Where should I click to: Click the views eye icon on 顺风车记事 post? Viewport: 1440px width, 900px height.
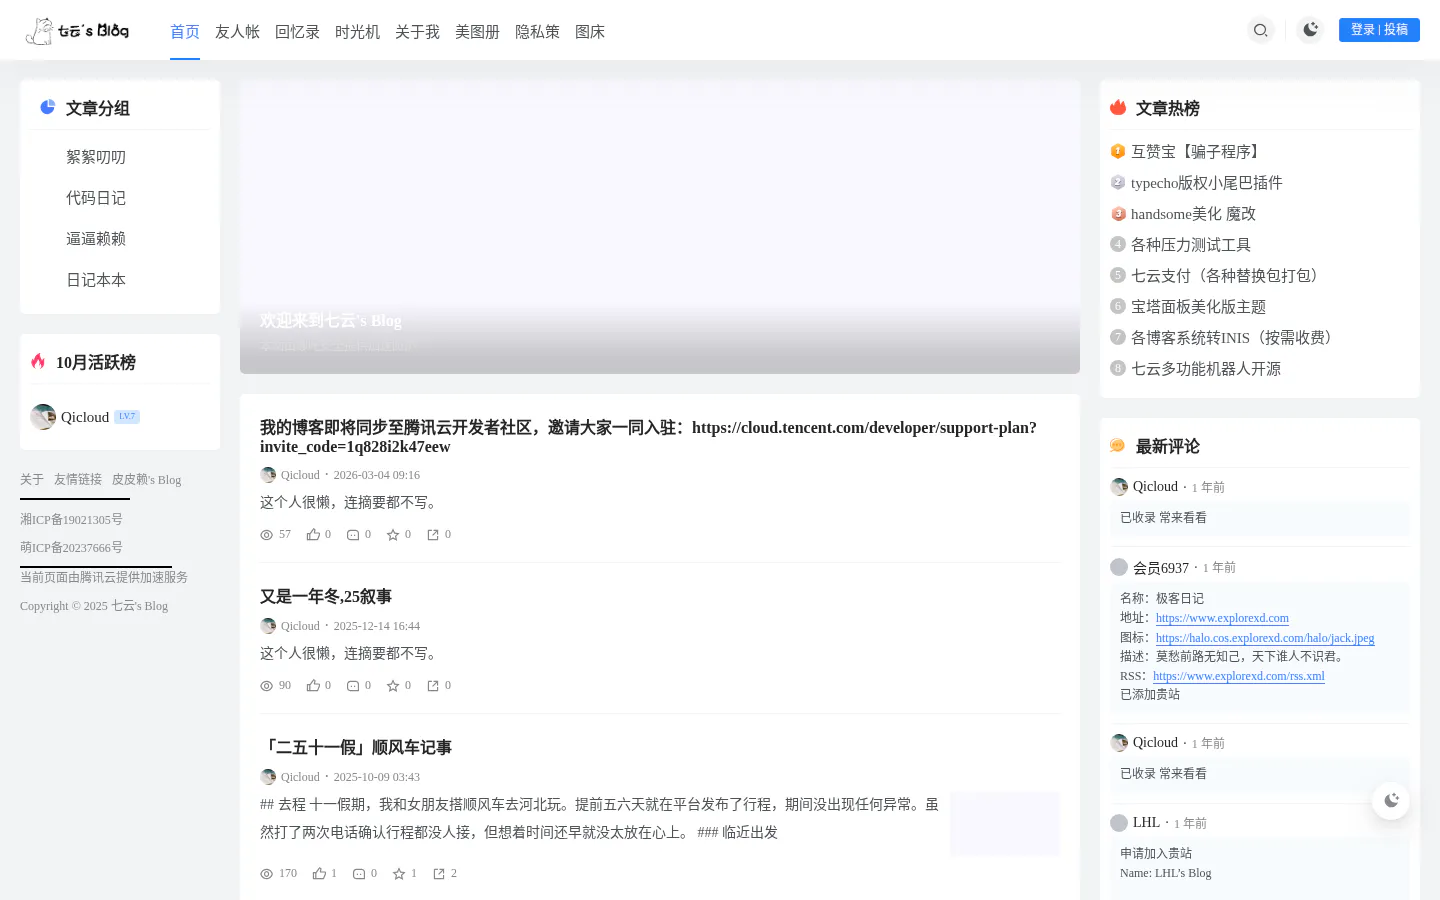(266, 874)
